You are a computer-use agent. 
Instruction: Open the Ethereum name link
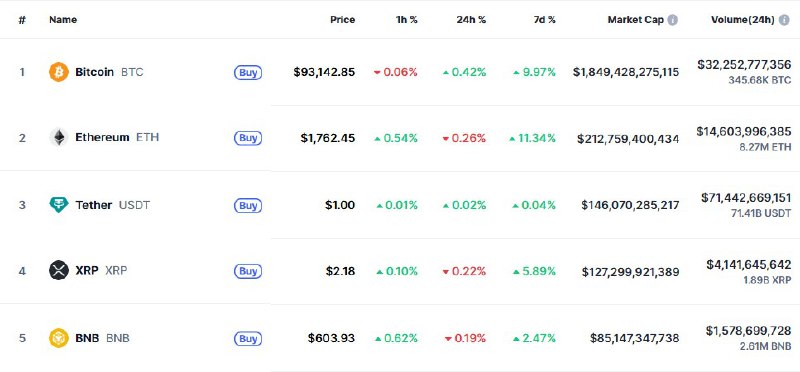[x=102, y=137]
